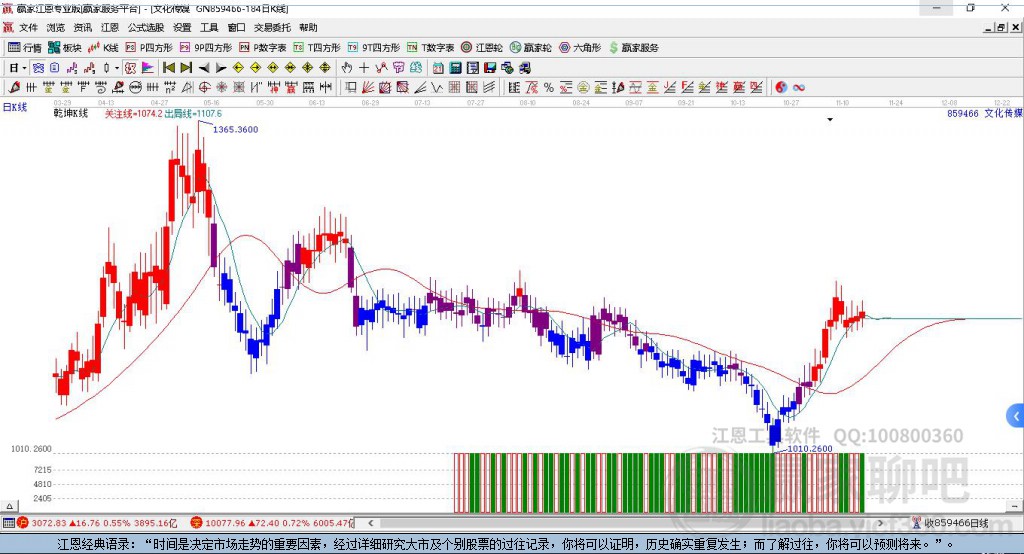1024x554 pixels.
Task: Click the 1010.2600 low price label on chart
Action: (810, 449)
